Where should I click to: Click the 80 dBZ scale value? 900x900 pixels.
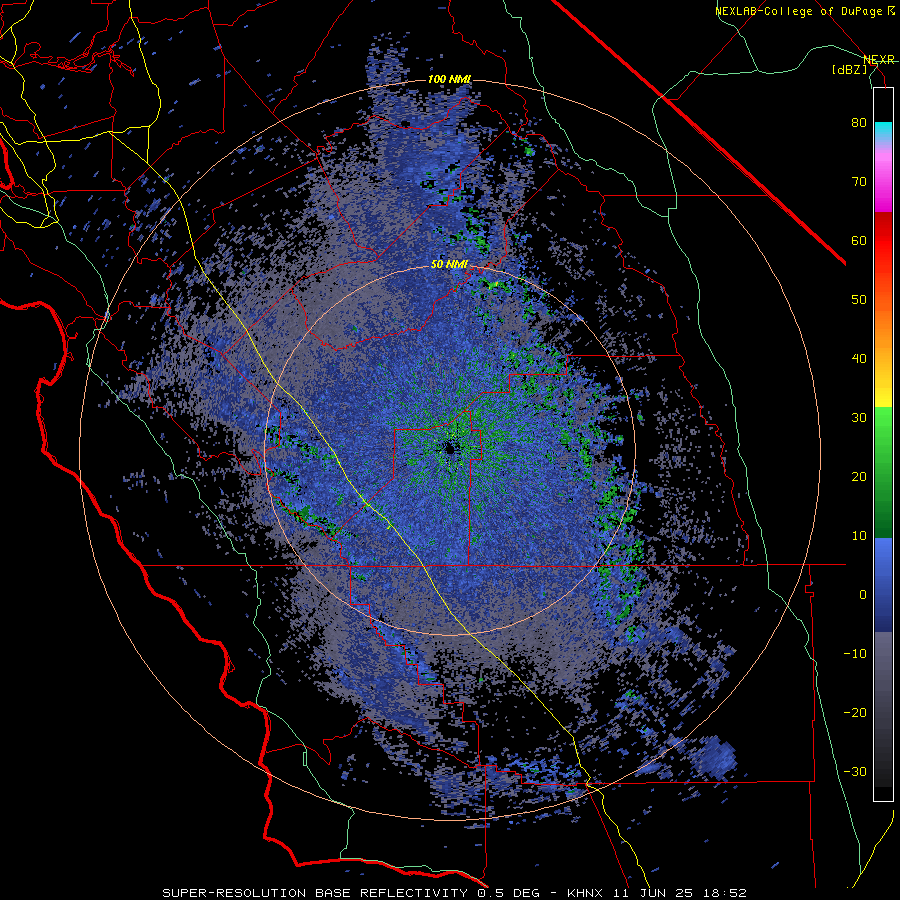(859, 123)
